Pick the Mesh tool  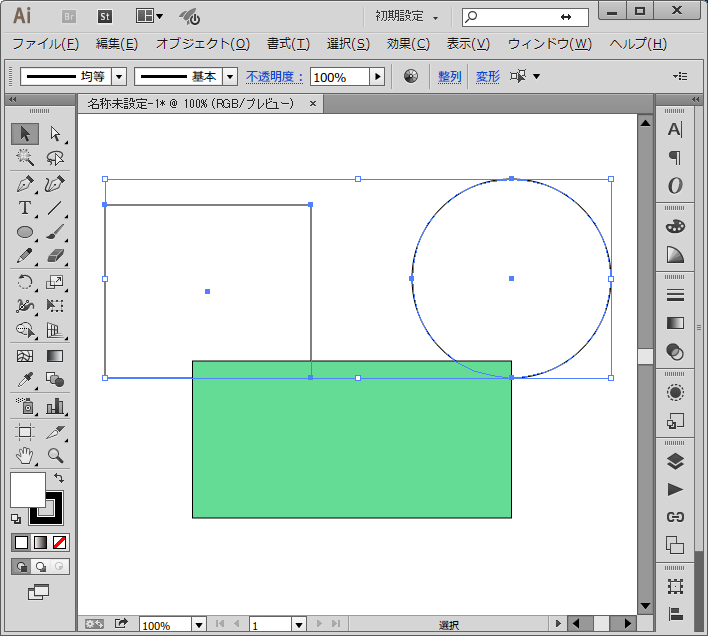[25, 356]
